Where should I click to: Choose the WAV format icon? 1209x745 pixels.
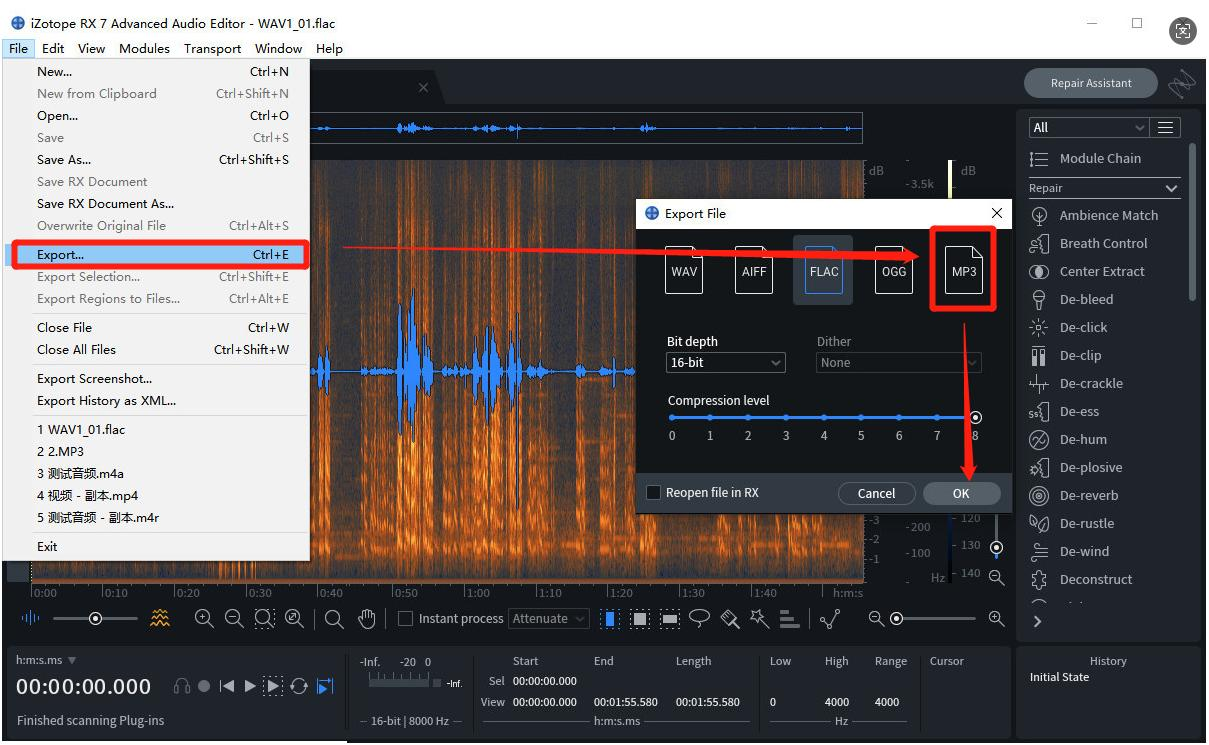coord(684,270)
